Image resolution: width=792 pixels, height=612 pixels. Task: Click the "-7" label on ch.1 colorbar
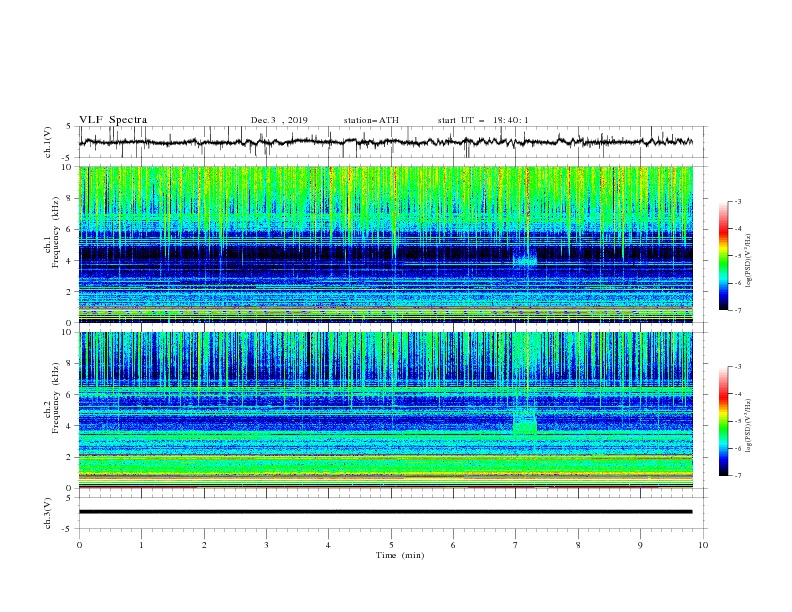pos(738,310)
